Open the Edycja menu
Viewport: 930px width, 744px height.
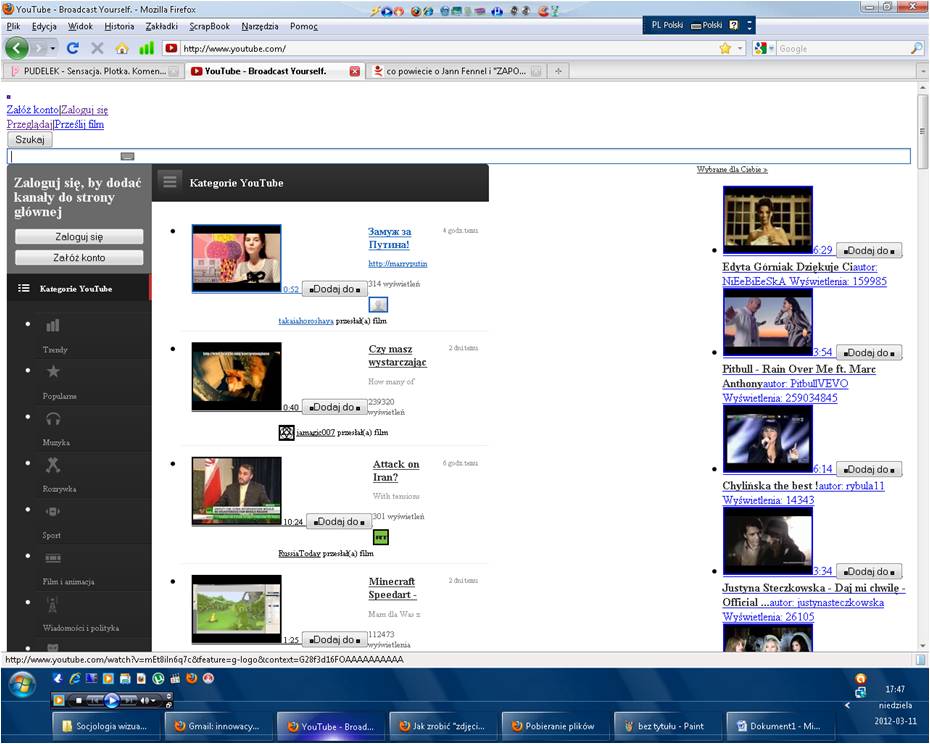click(44, 26)
